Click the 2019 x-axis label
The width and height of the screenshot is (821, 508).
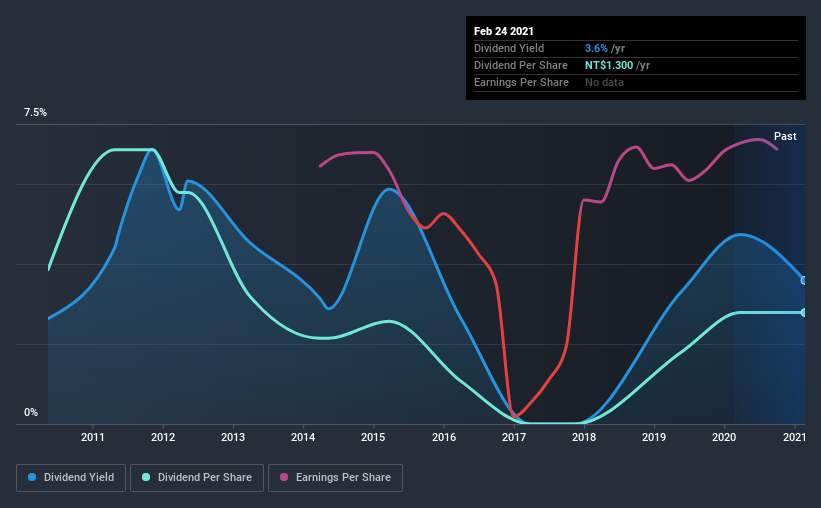pyautogui.click(x=654, y=437)
